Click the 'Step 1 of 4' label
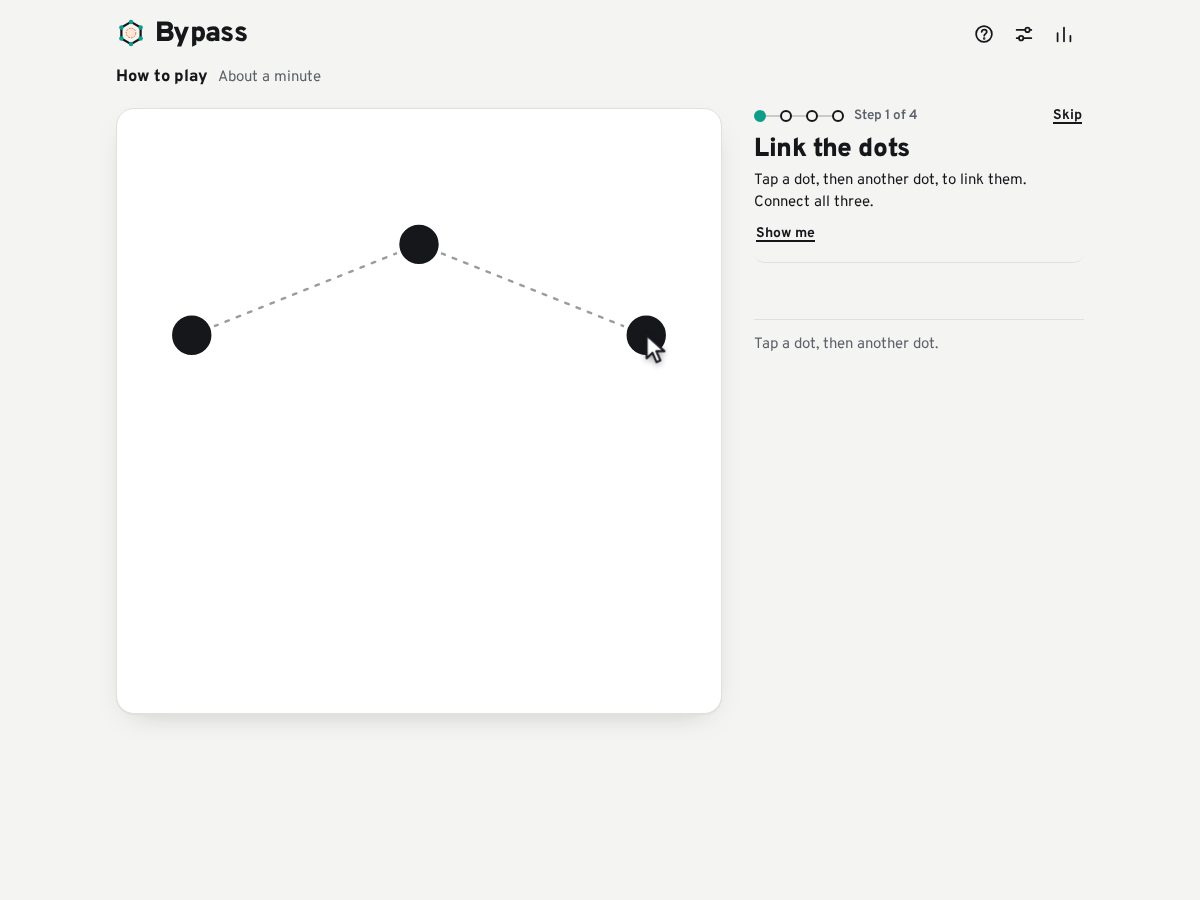Screen dimensions: 1200x900 885,115
